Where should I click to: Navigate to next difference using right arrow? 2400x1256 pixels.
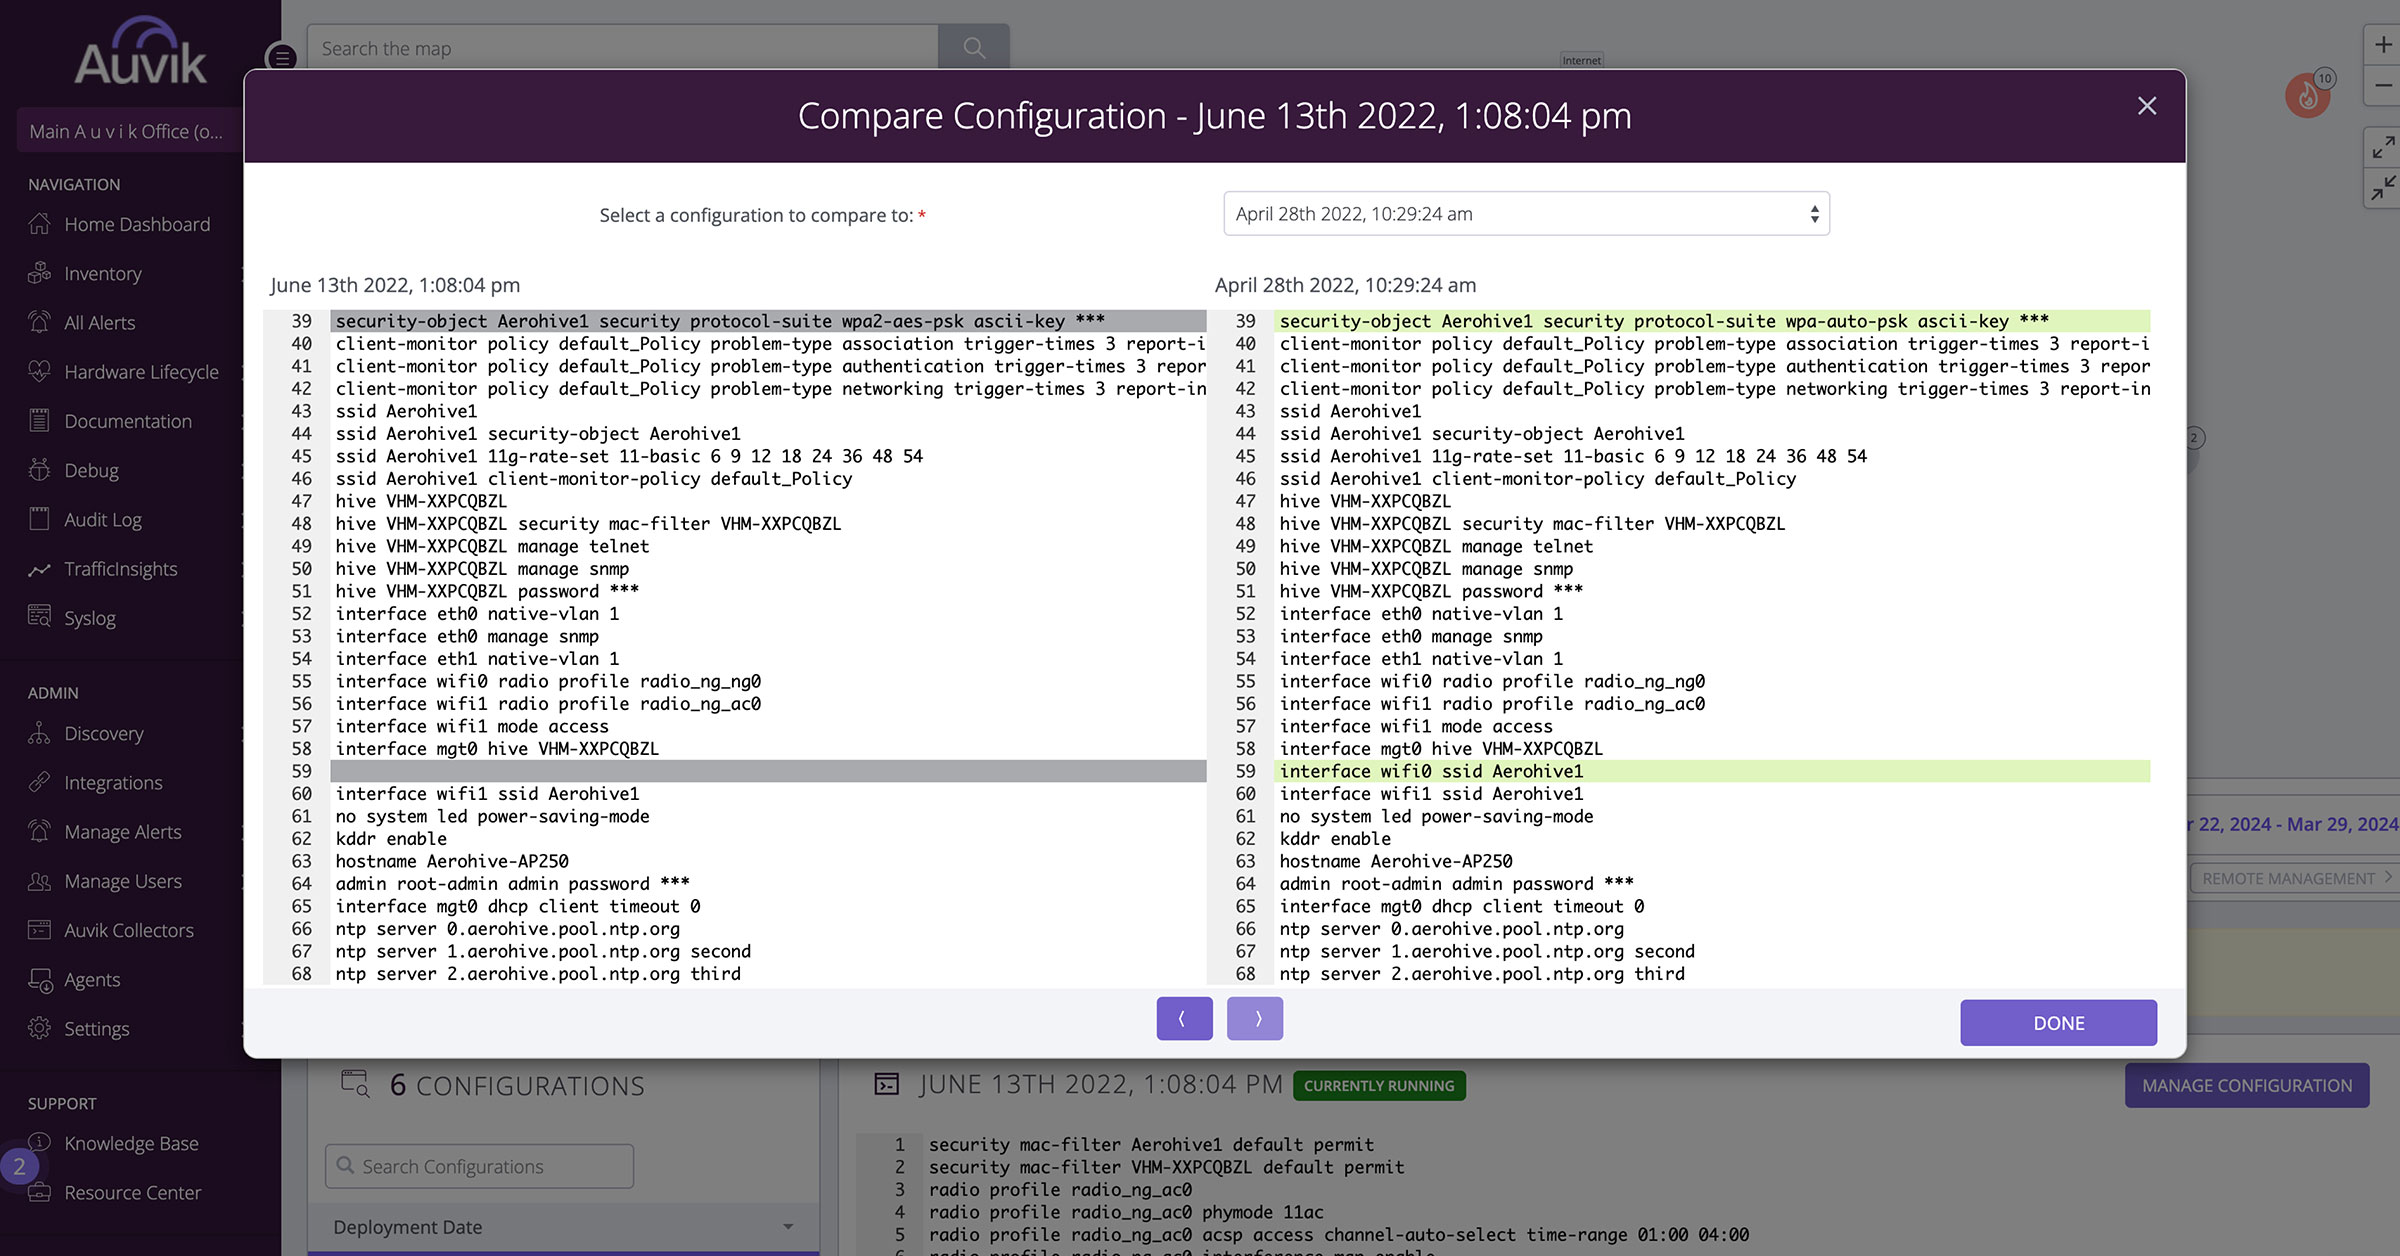(1254, 1018)
